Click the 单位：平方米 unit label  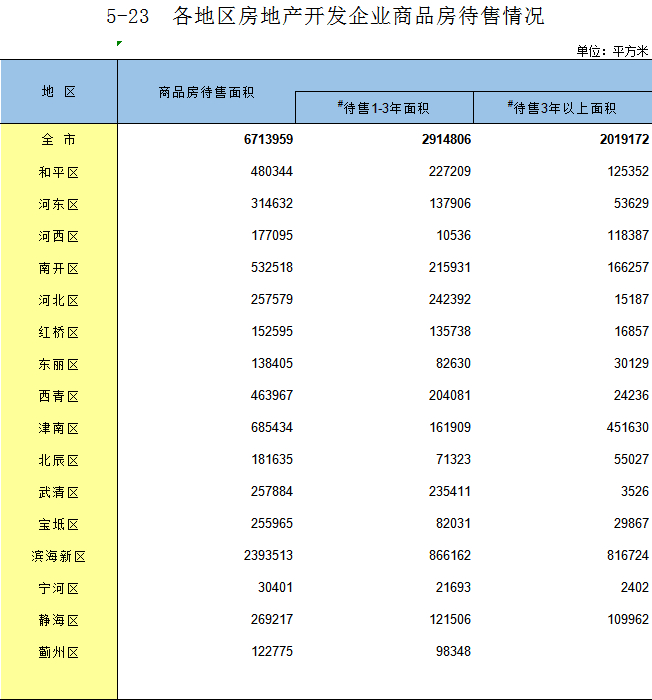612,51
